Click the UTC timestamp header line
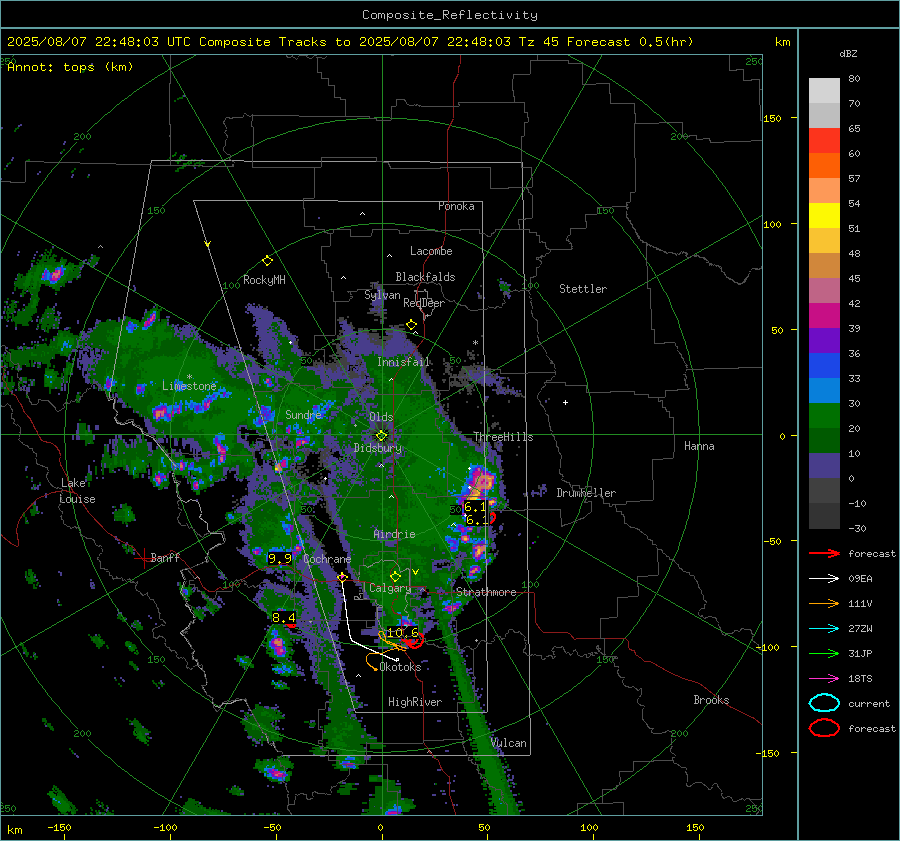This screenshot has height=841, width=900. point(350,42)
